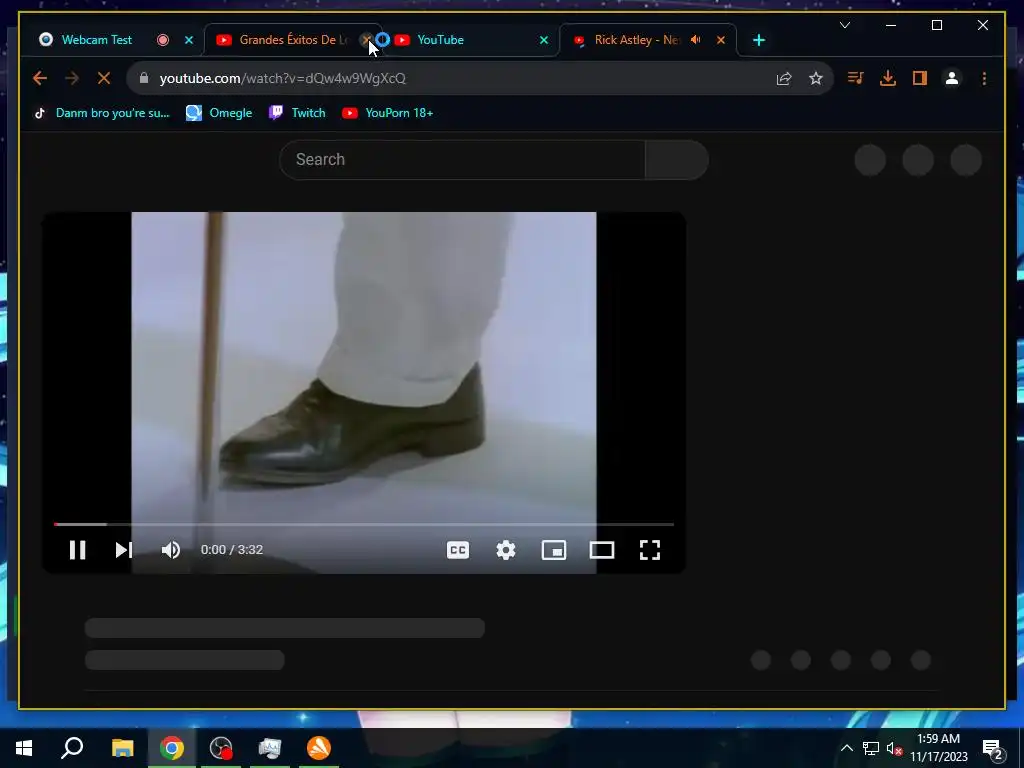Open Chrome profile menu
1024x768 pixels.
pos(952,78)
